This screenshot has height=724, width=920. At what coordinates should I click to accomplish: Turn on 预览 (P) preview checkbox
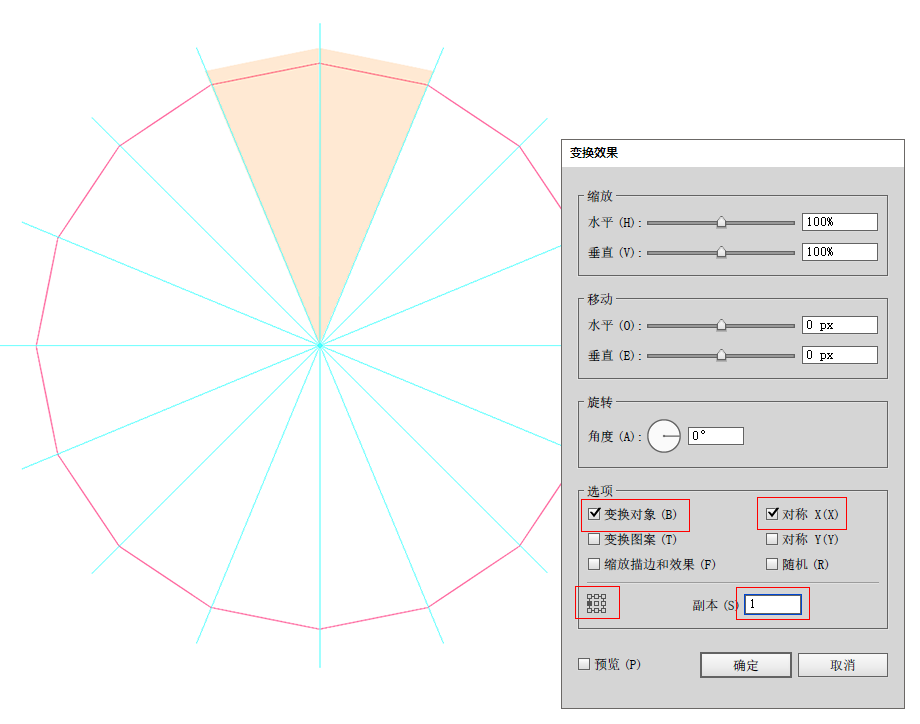[585, 664]
